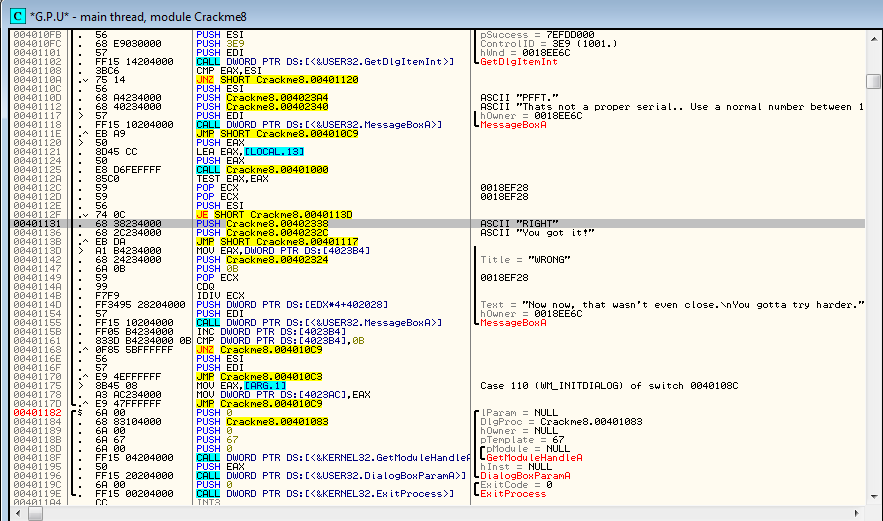883x521 pixels.
Task: Select PUSH Crackme8.004023A4 instruction
Action: [x=262, y=98]
